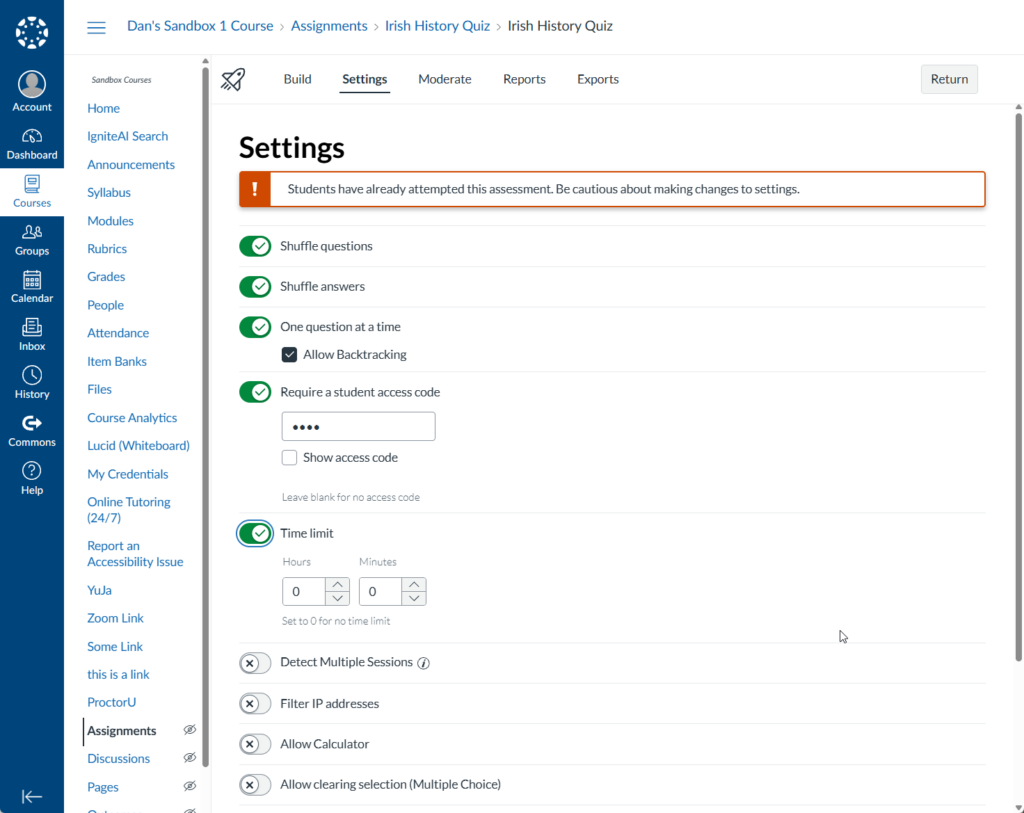Click the hidden-eye icon next to Discussions
Screen dimensions: 1024x813
tap(189, 758)
